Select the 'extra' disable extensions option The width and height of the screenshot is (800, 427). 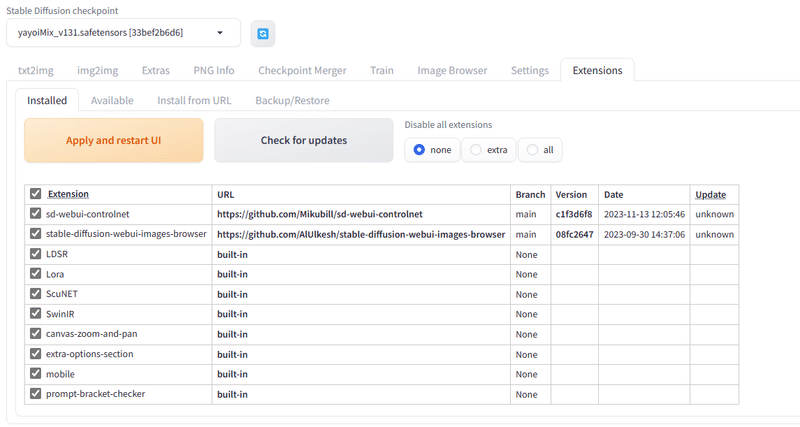[x=488, y=150]
